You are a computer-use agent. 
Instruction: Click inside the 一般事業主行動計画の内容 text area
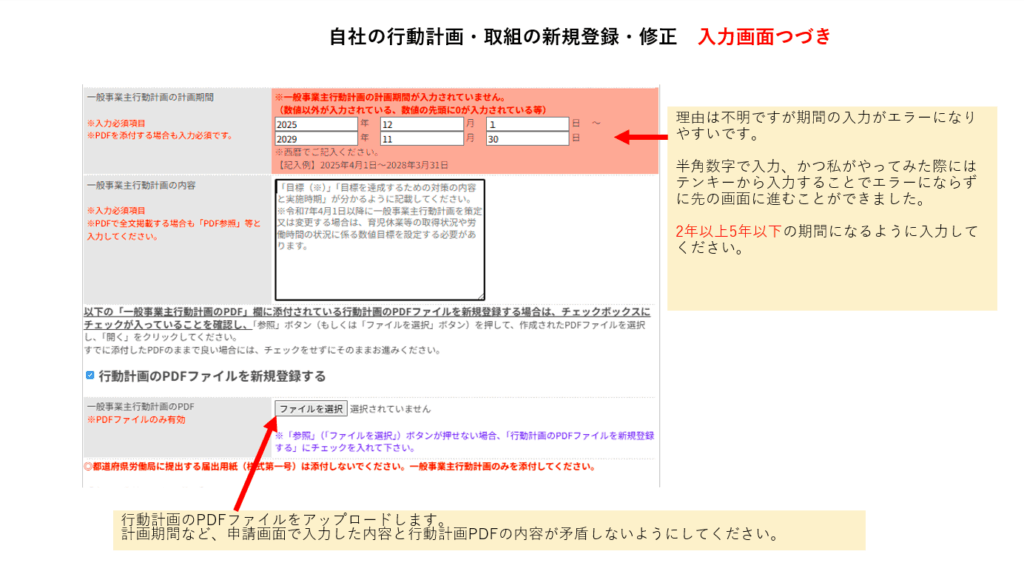click(x=379, y=239)
